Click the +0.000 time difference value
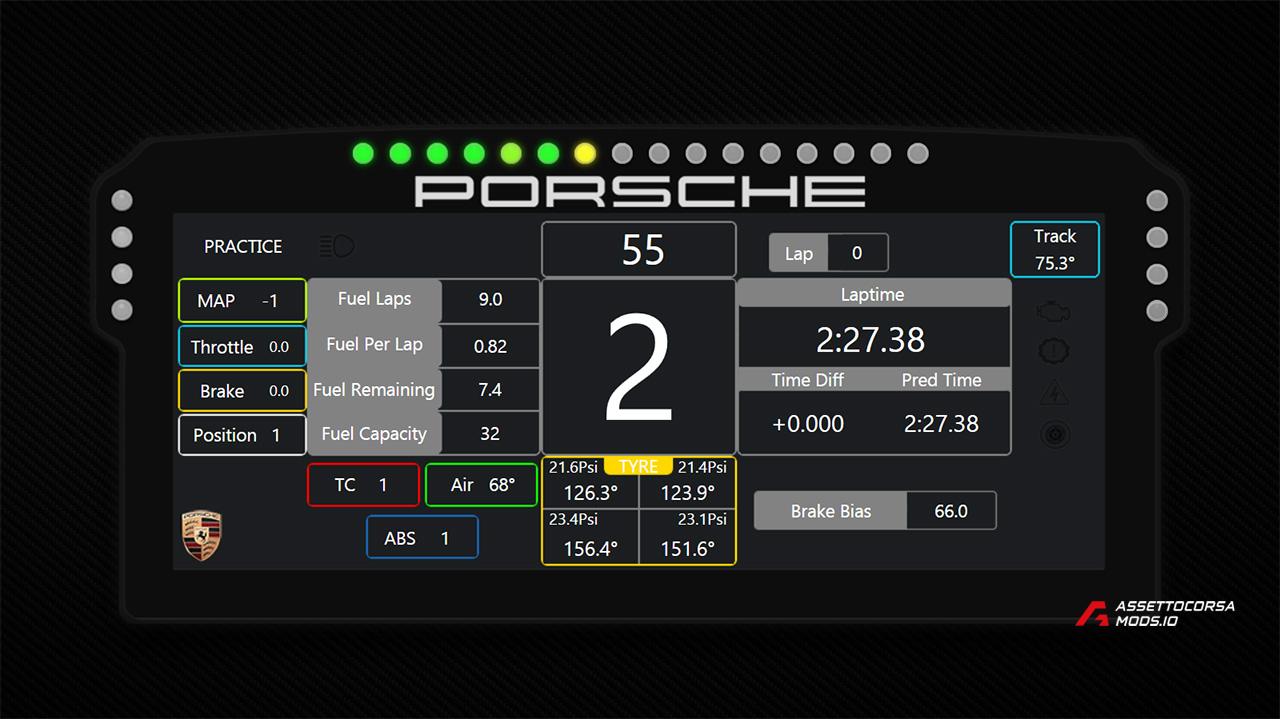The image size is (1280, 719). coord(808,423)
